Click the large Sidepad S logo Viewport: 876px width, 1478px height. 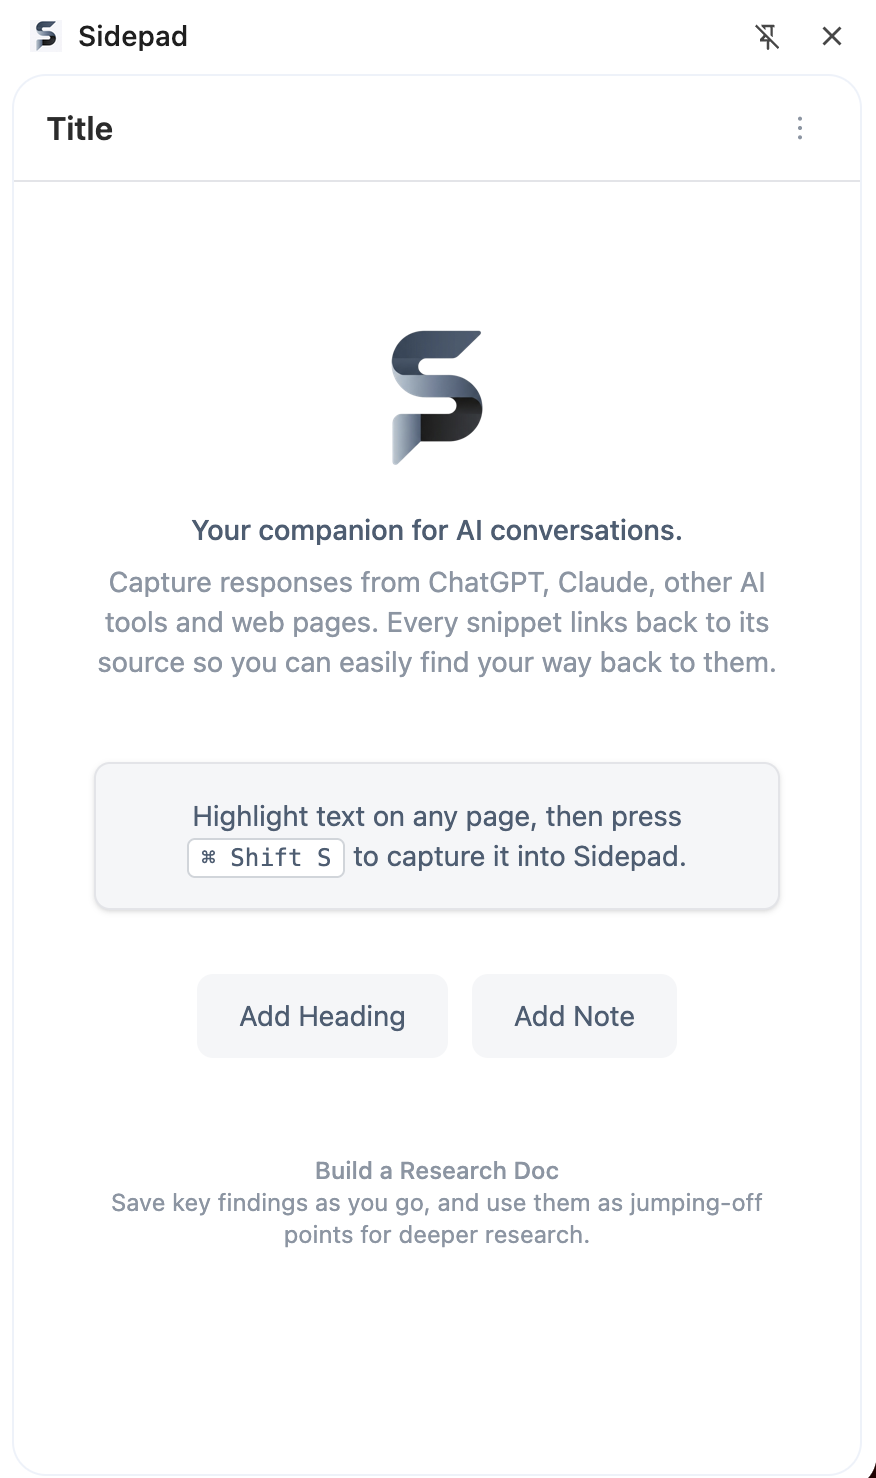pos(437,397)
